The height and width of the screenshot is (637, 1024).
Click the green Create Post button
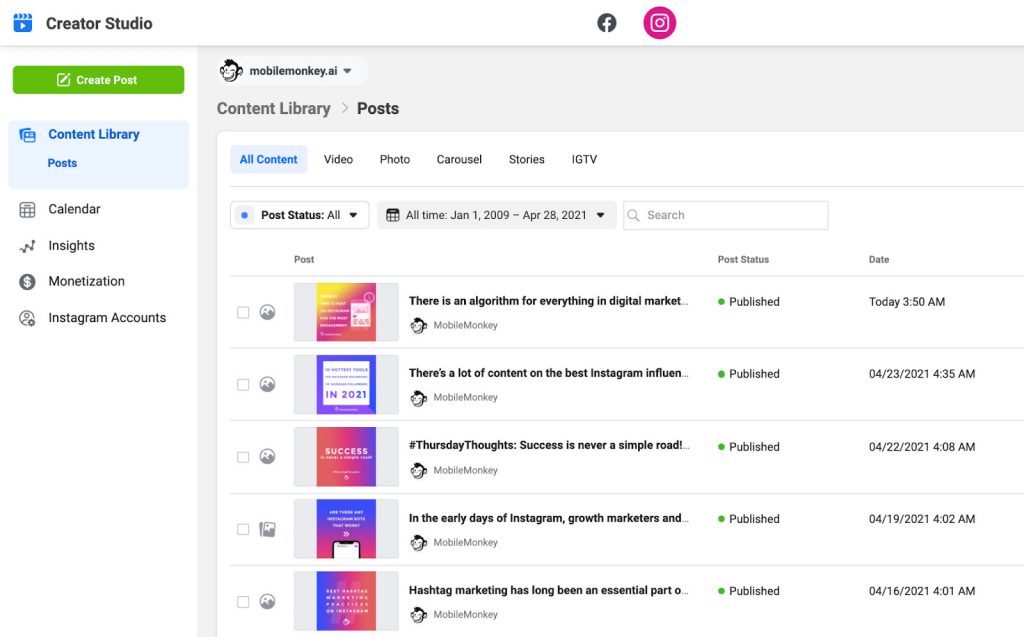pyautogui.click(x=99, y=80)
